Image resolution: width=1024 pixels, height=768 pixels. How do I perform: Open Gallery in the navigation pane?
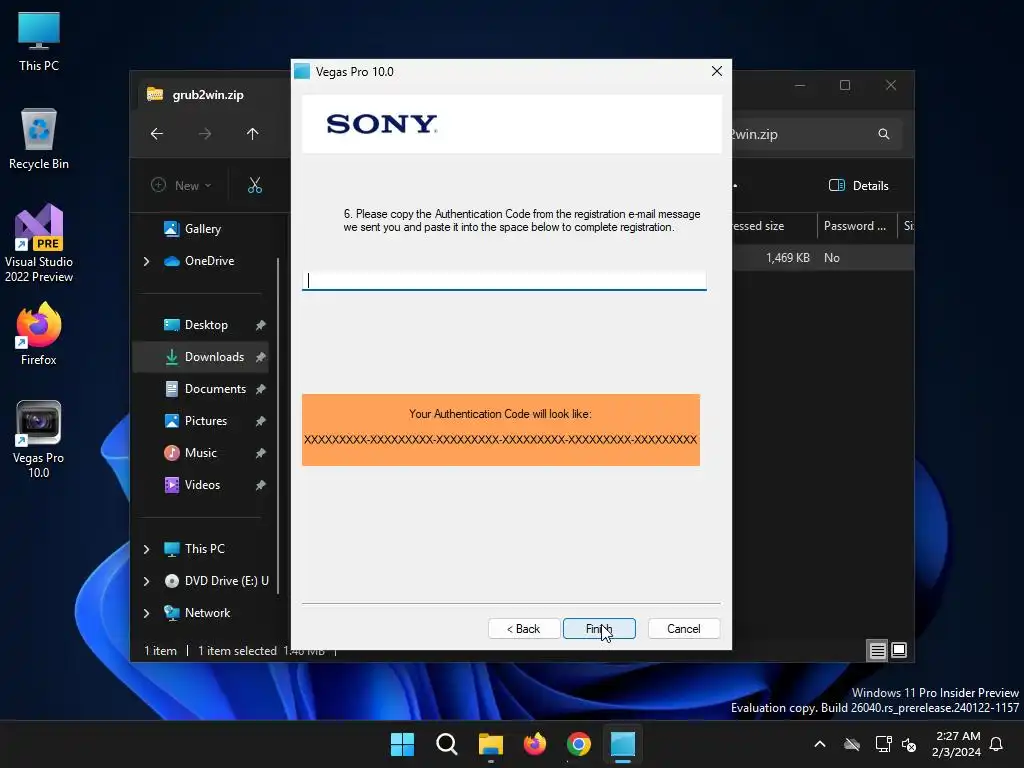click(202, 229)
